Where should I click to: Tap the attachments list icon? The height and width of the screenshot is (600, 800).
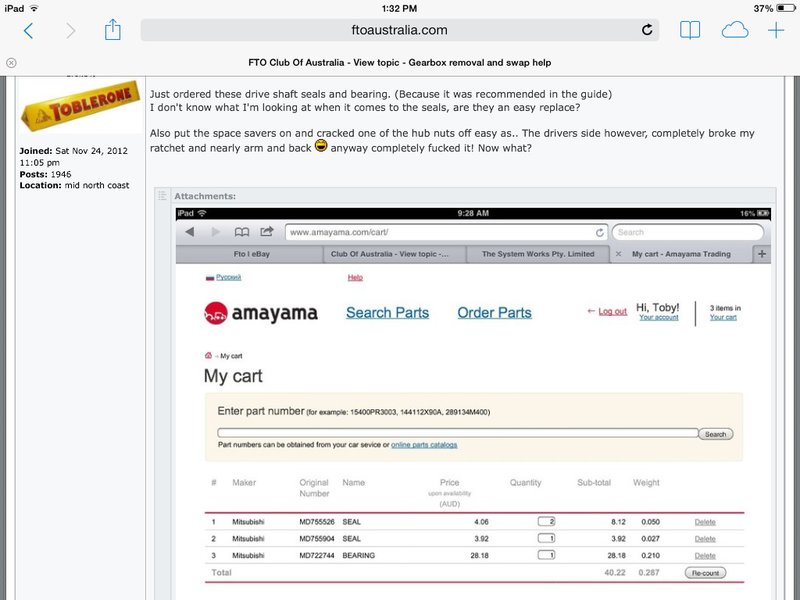162,195
